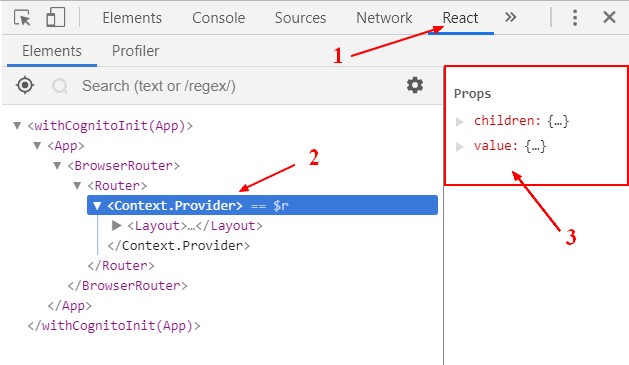This screenshot has height=365, width=629.
Task: Show more tabs with double chevron
Action: click(510, 17)
